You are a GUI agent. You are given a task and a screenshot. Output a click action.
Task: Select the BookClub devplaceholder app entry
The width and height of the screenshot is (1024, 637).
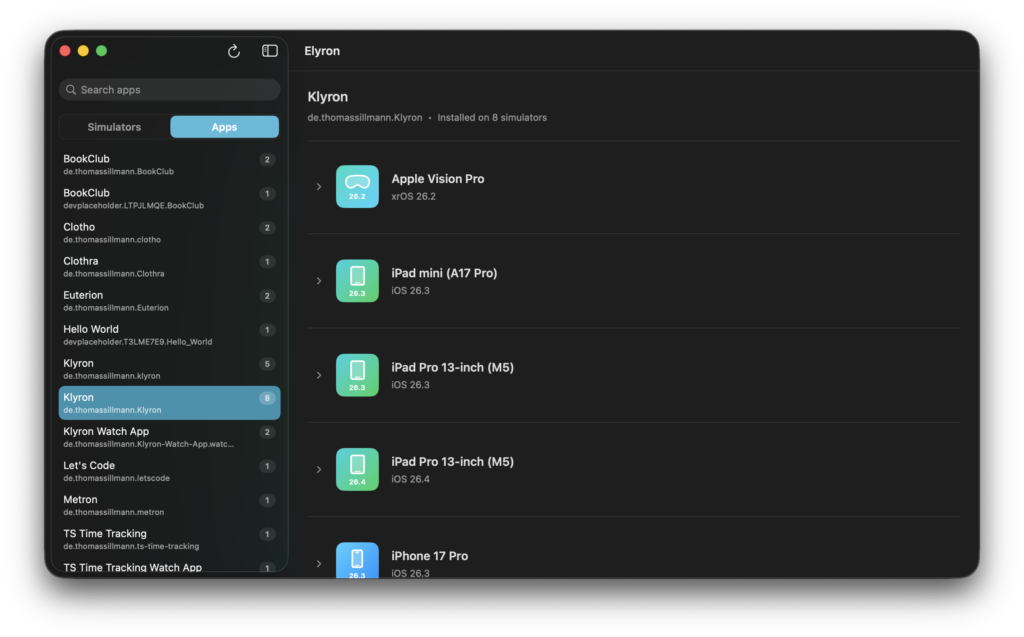click(x=170, y=199)
